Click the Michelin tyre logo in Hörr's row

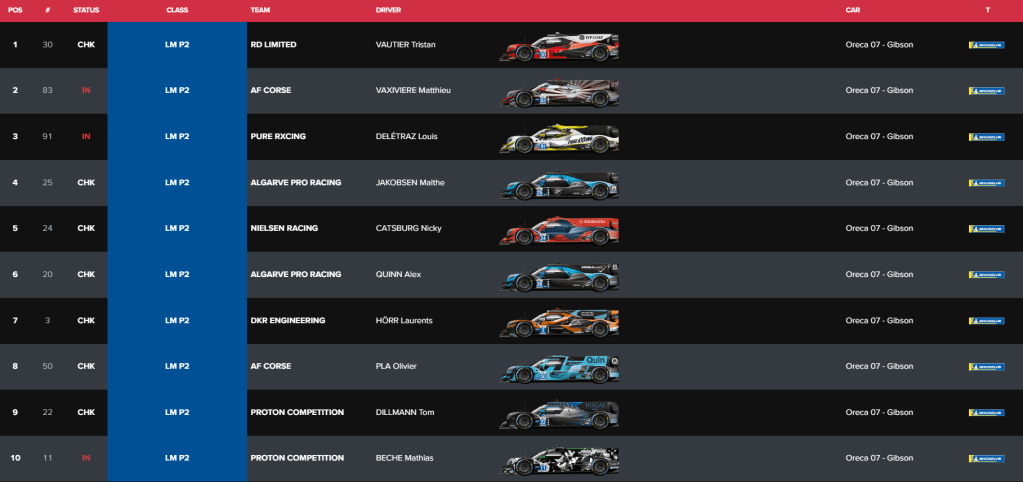pyautogui.click(x=986, y=321)
